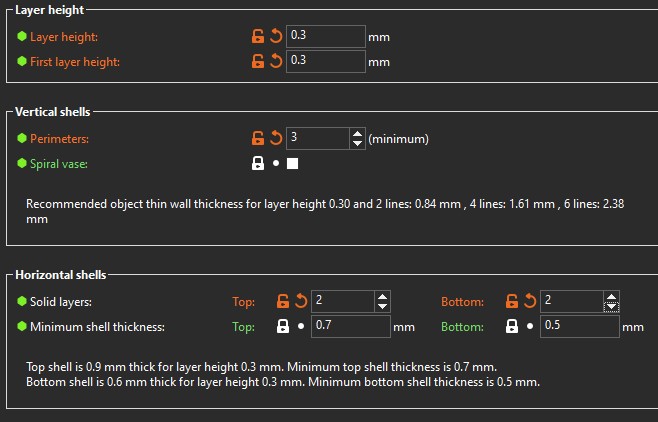
Task: Click the Perimeters setting label
Action: tap(59, 139)
